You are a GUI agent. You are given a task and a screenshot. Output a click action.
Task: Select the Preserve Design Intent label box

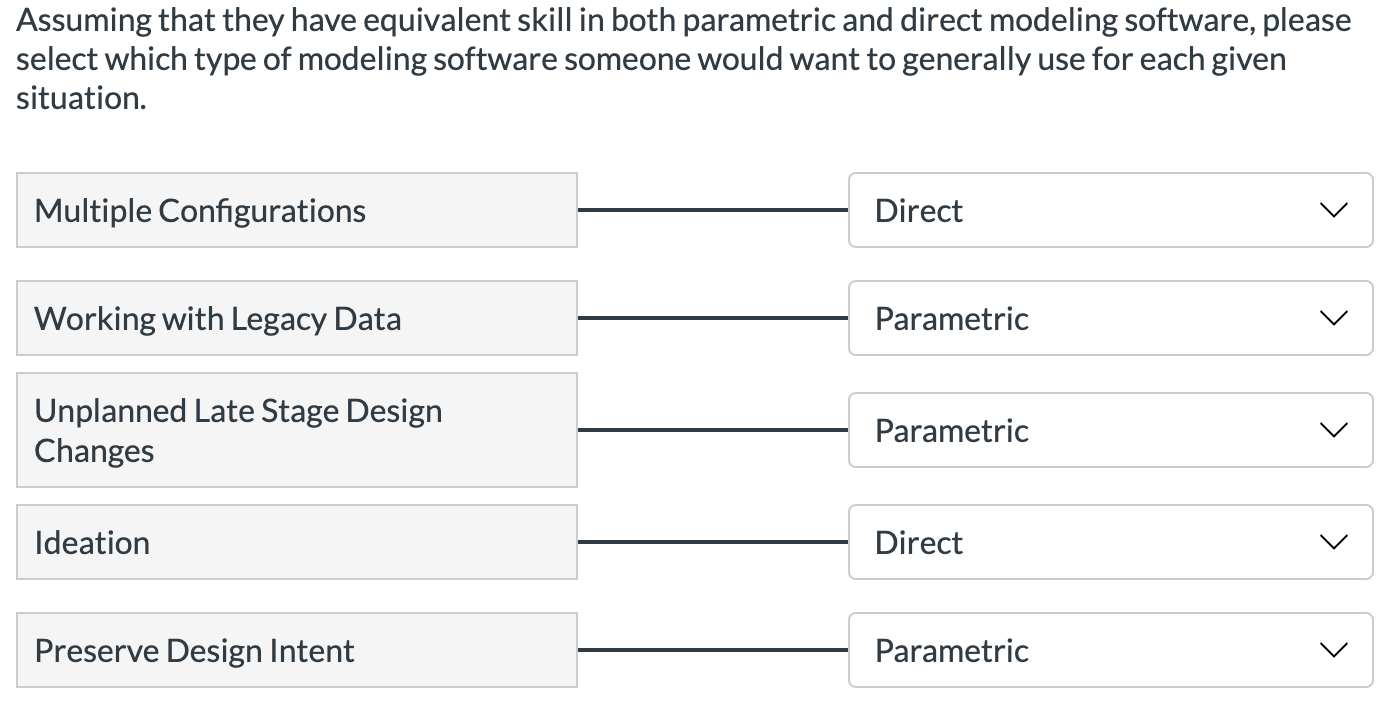[296, 650]
